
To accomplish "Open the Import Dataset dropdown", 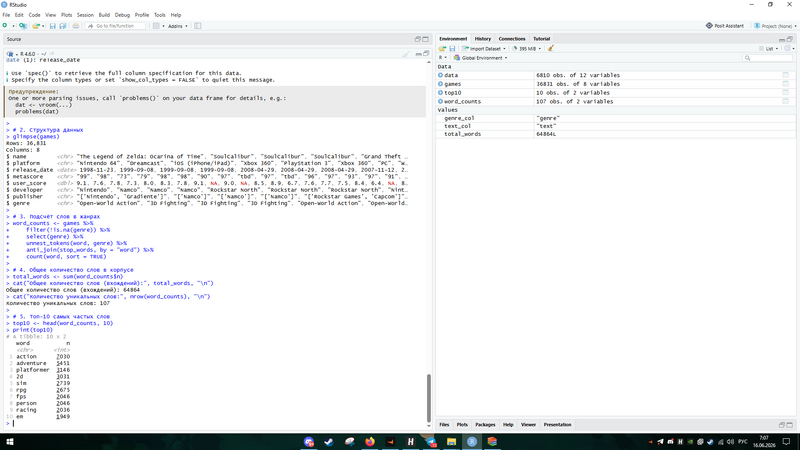I will [484, 48].
